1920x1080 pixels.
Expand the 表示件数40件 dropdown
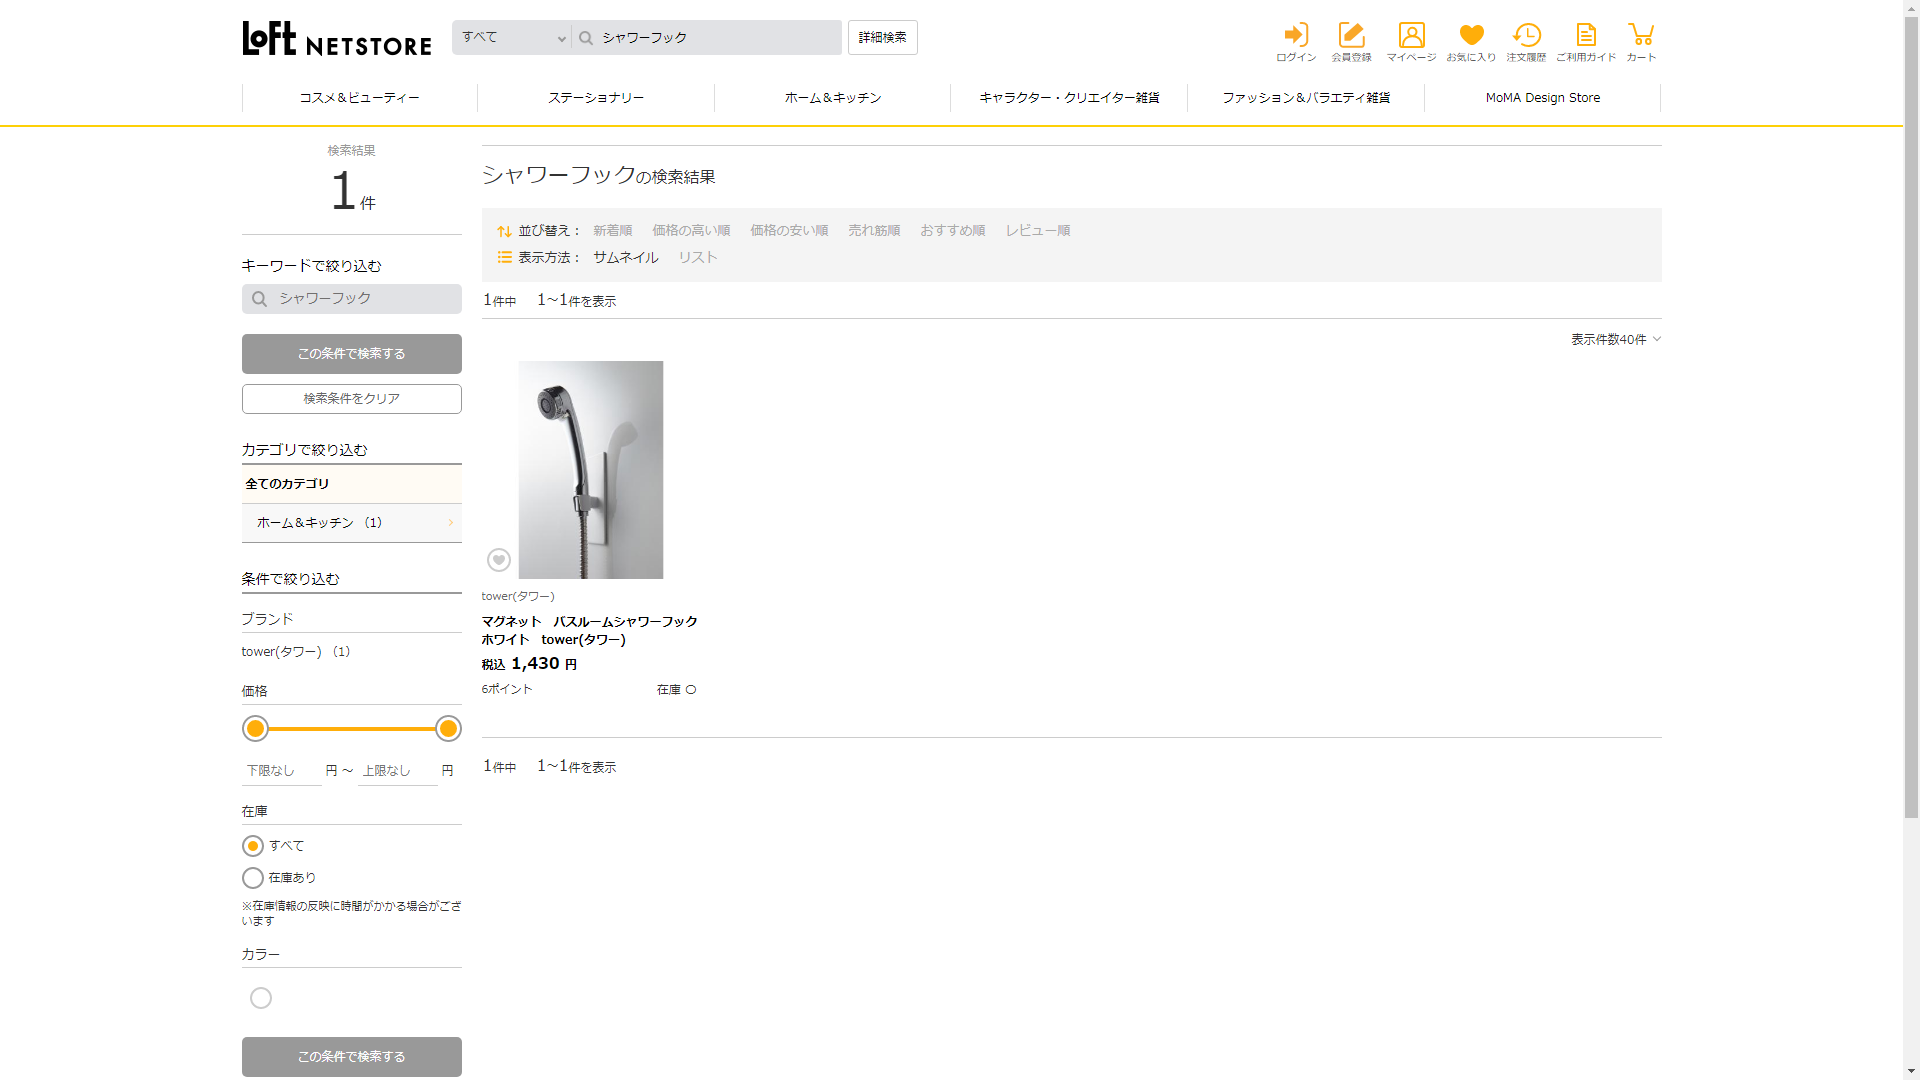click(1615, 340)
